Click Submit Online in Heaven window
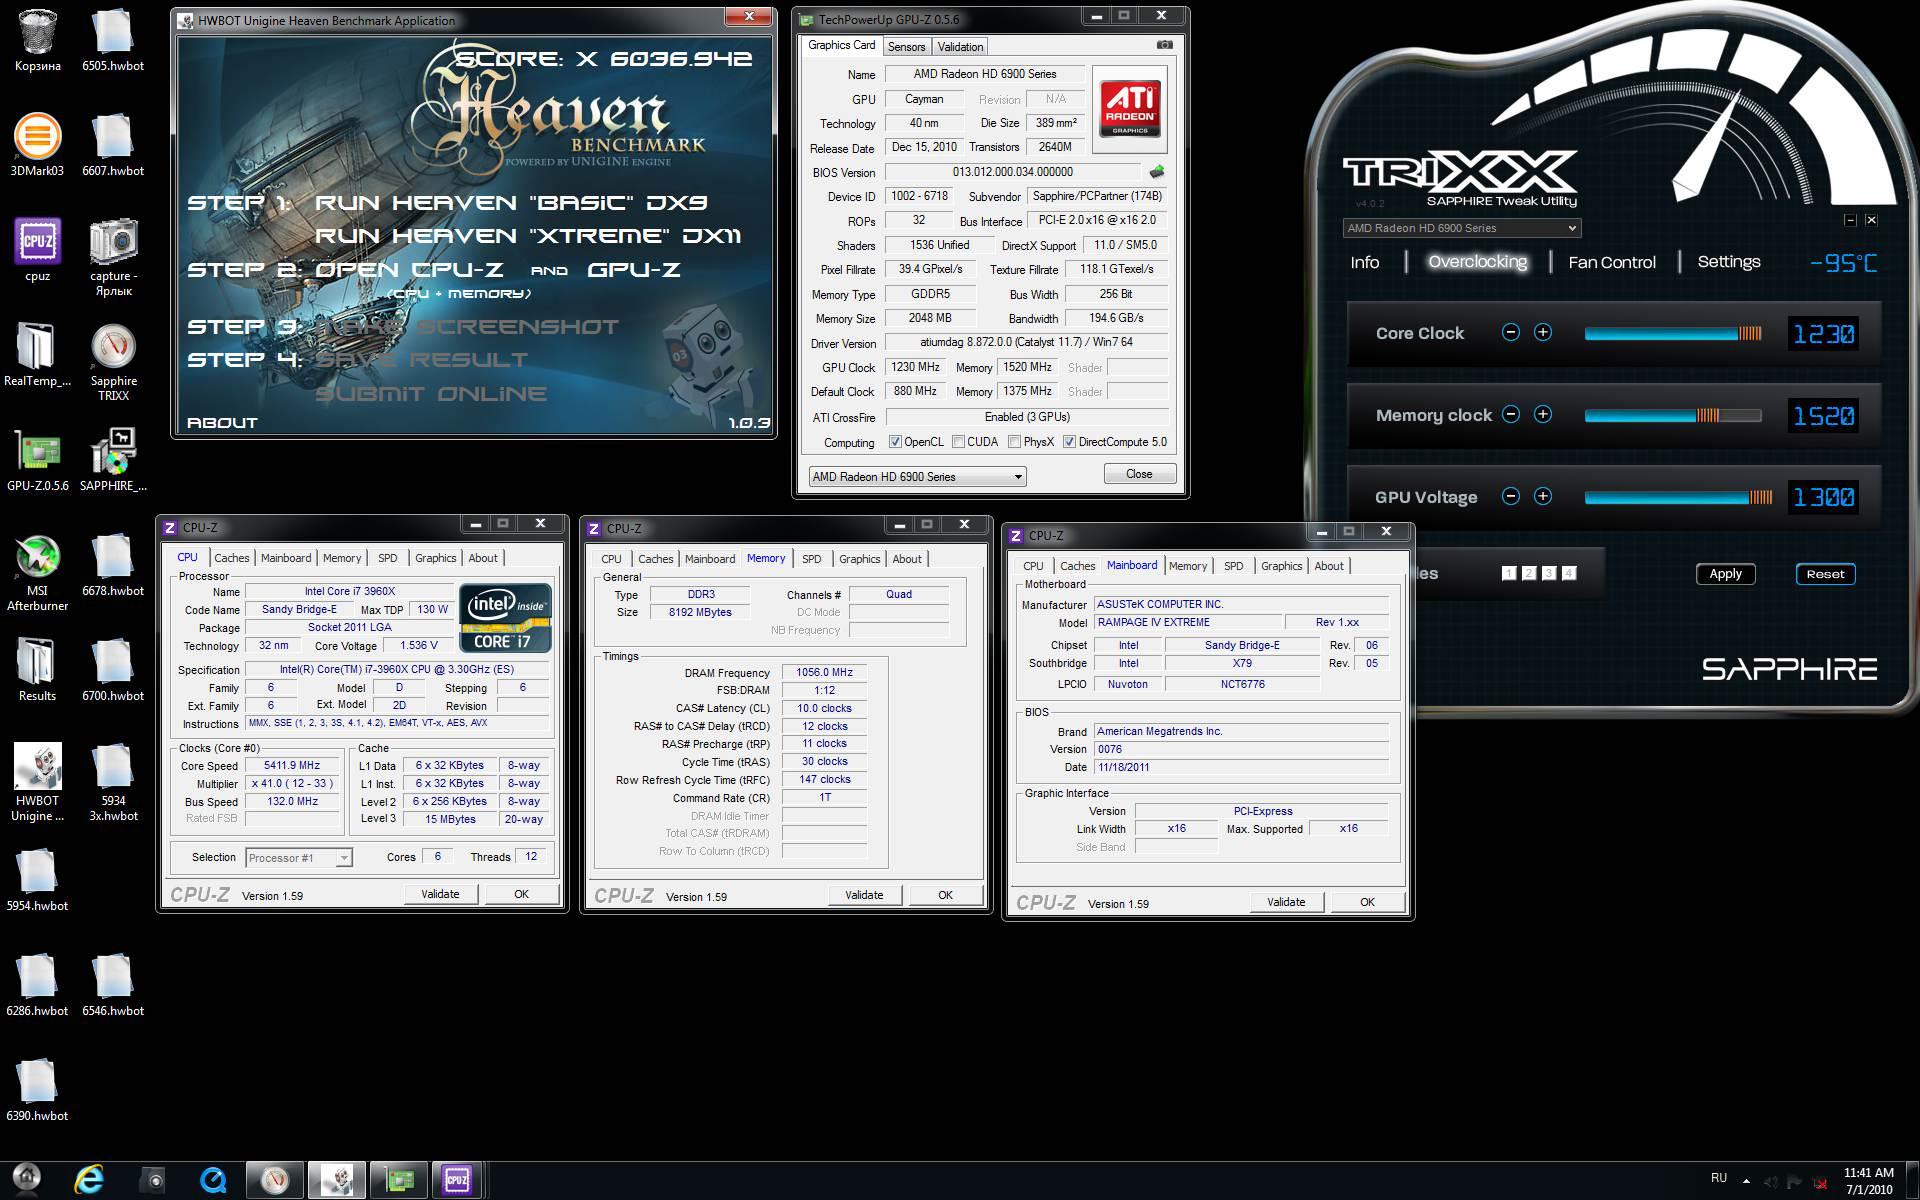1920x1200 pixels. [431, 394]
